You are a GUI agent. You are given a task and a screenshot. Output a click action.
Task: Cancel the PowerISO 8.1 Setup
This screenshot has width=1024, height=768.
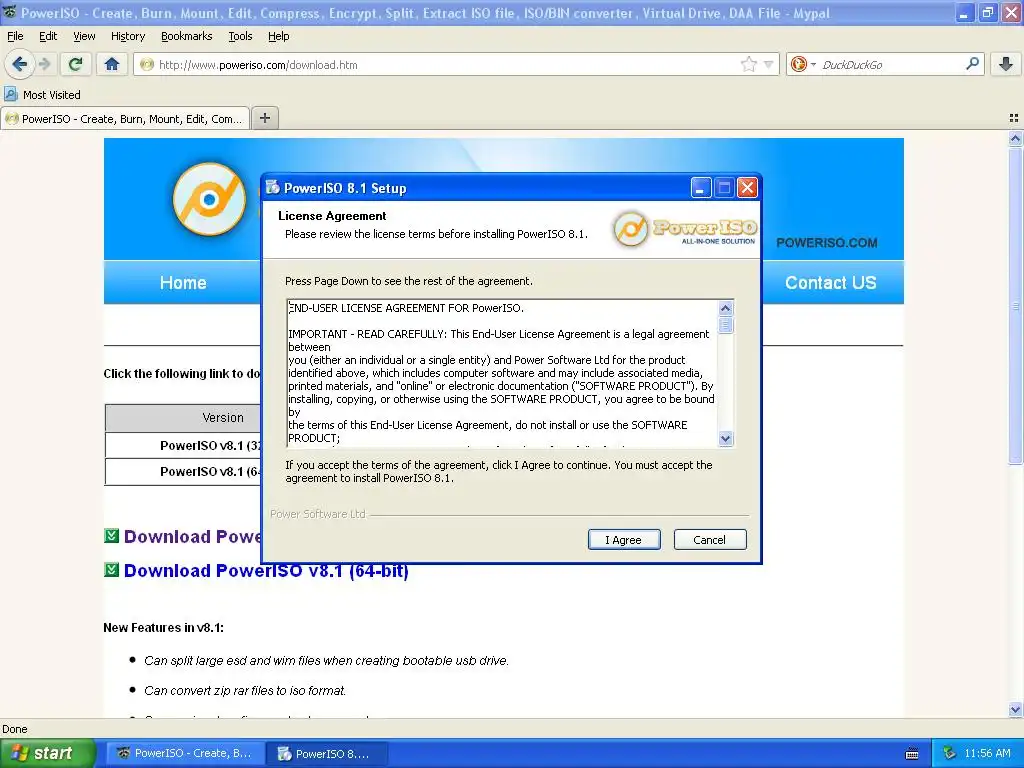pos(709,539)
